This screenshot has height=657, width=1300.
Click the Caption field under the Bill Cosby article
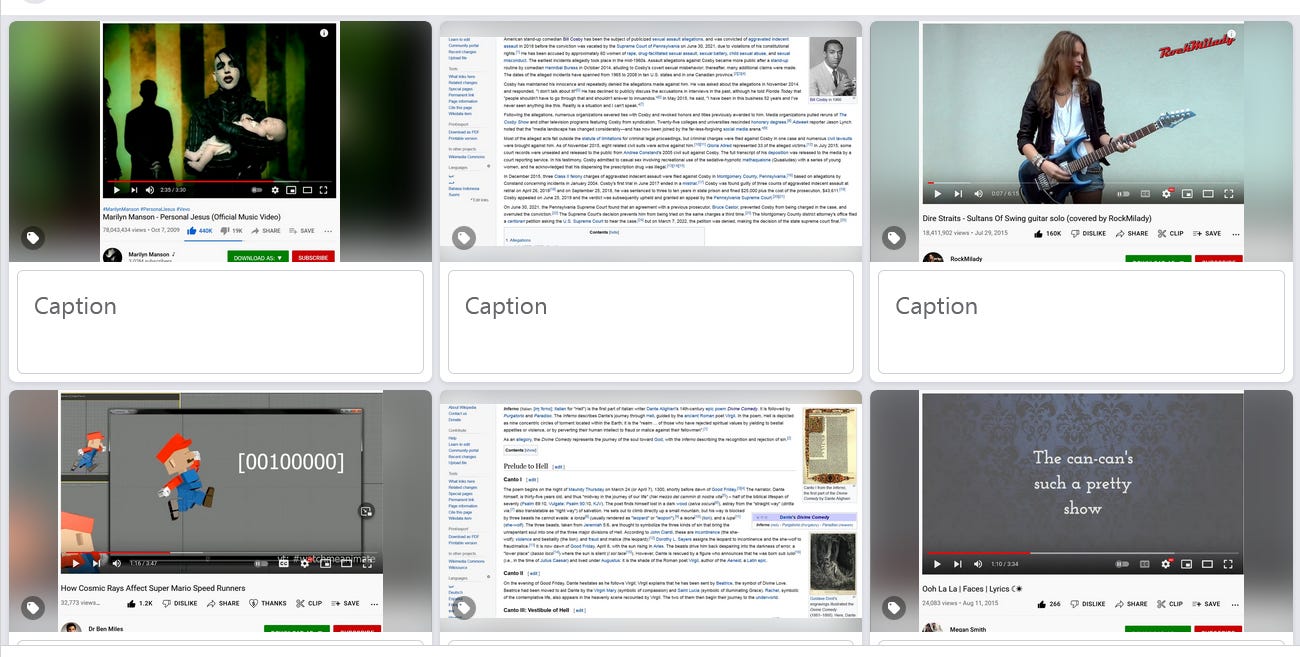pos(651,321)
